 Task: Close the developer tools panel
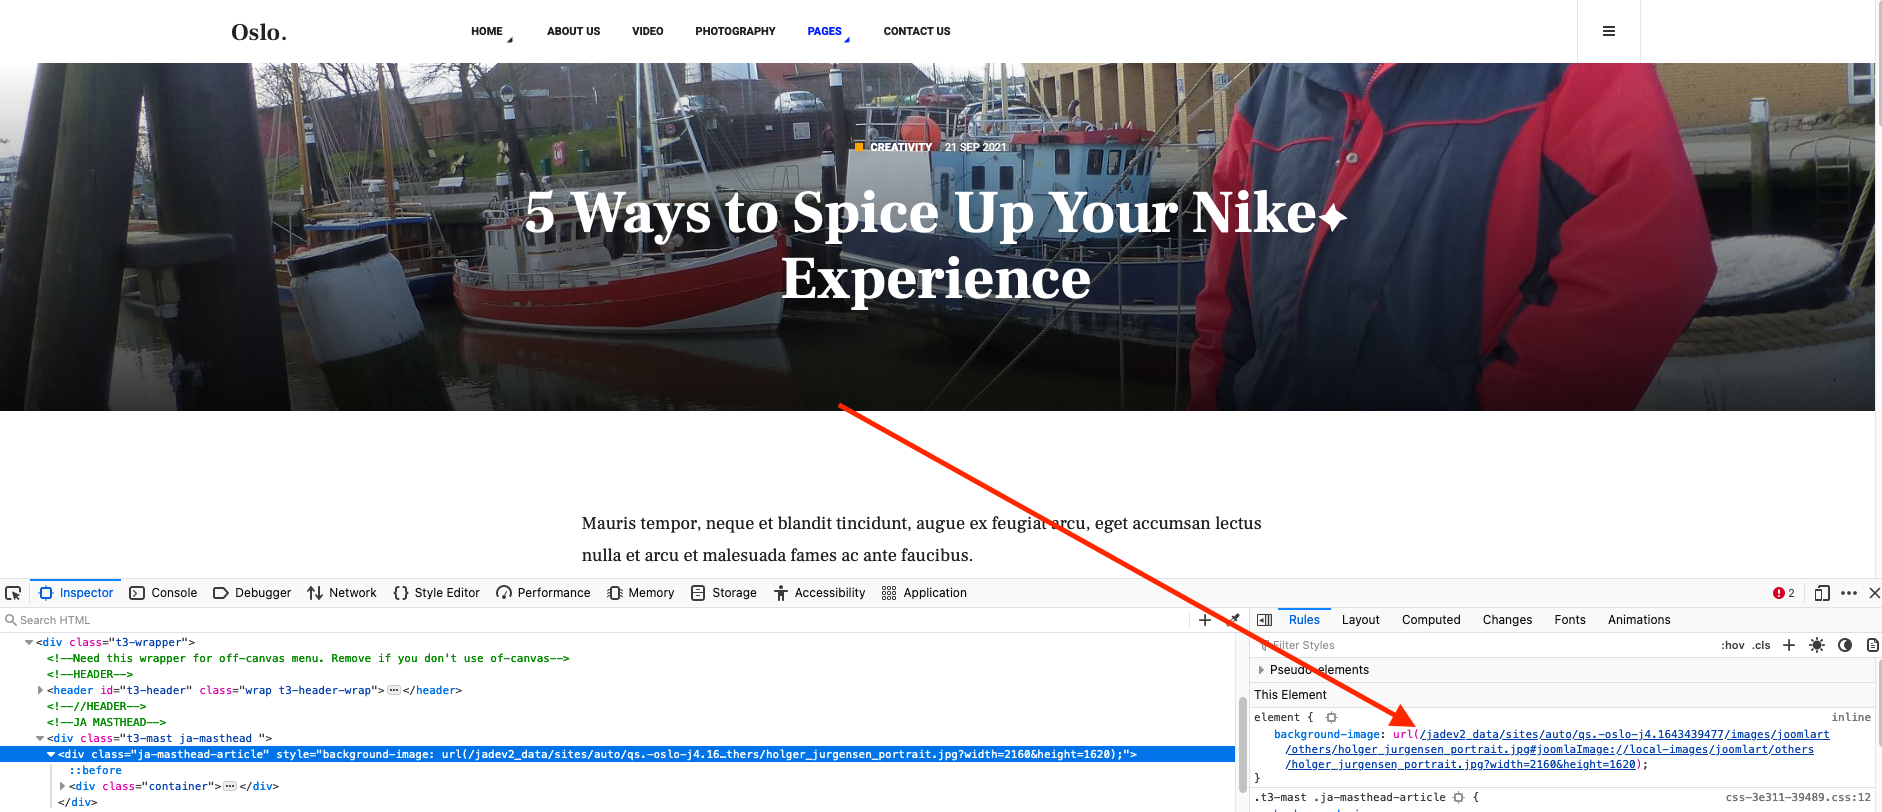[1874, 593]
